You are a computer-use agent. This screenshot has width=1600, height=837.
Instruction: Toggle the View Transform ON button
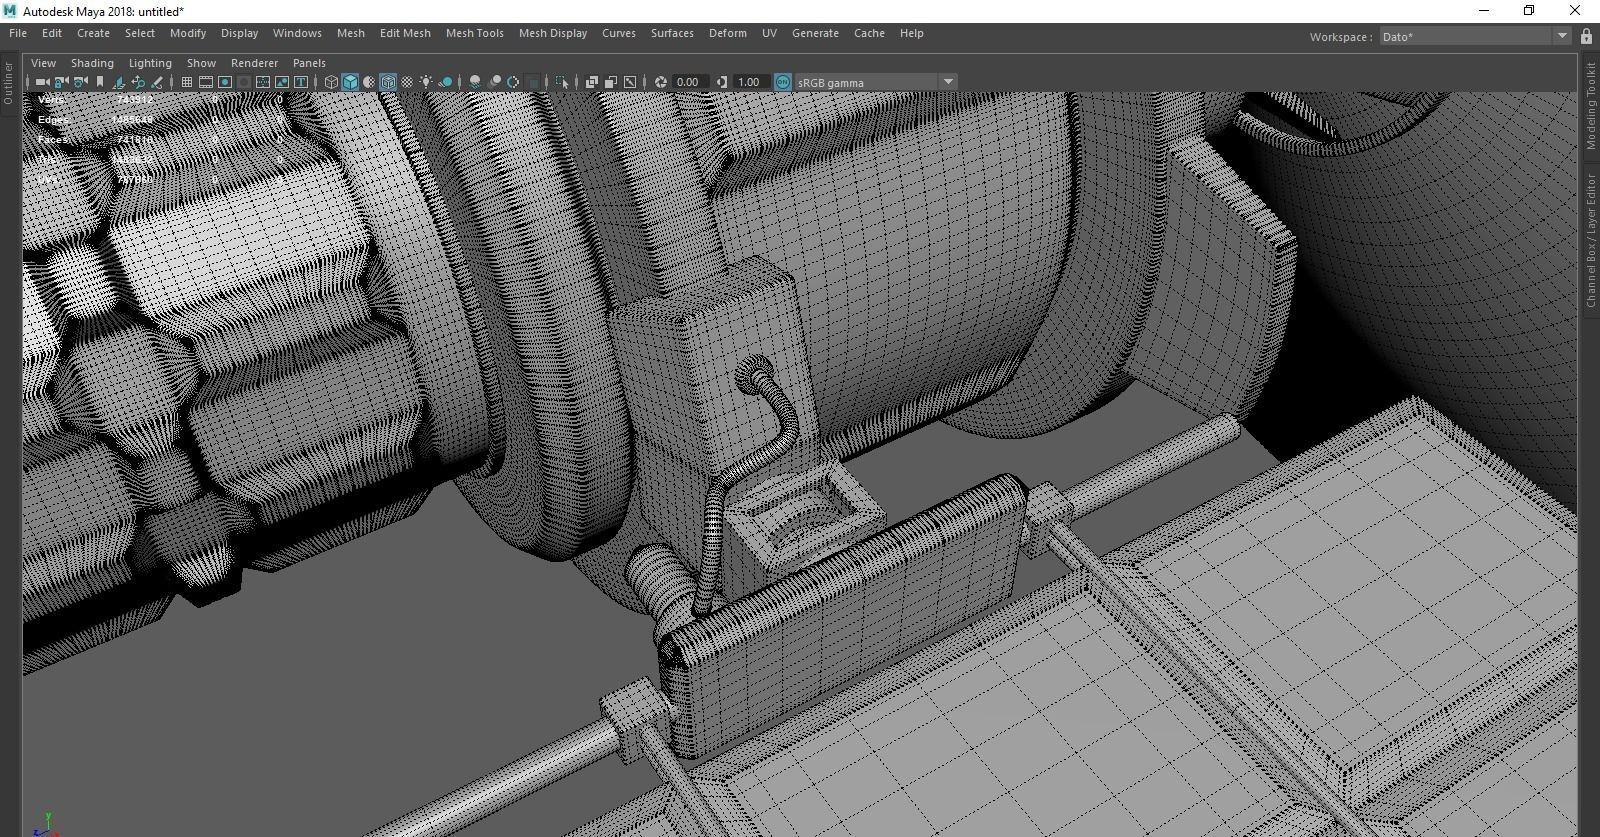pos(783,82)
